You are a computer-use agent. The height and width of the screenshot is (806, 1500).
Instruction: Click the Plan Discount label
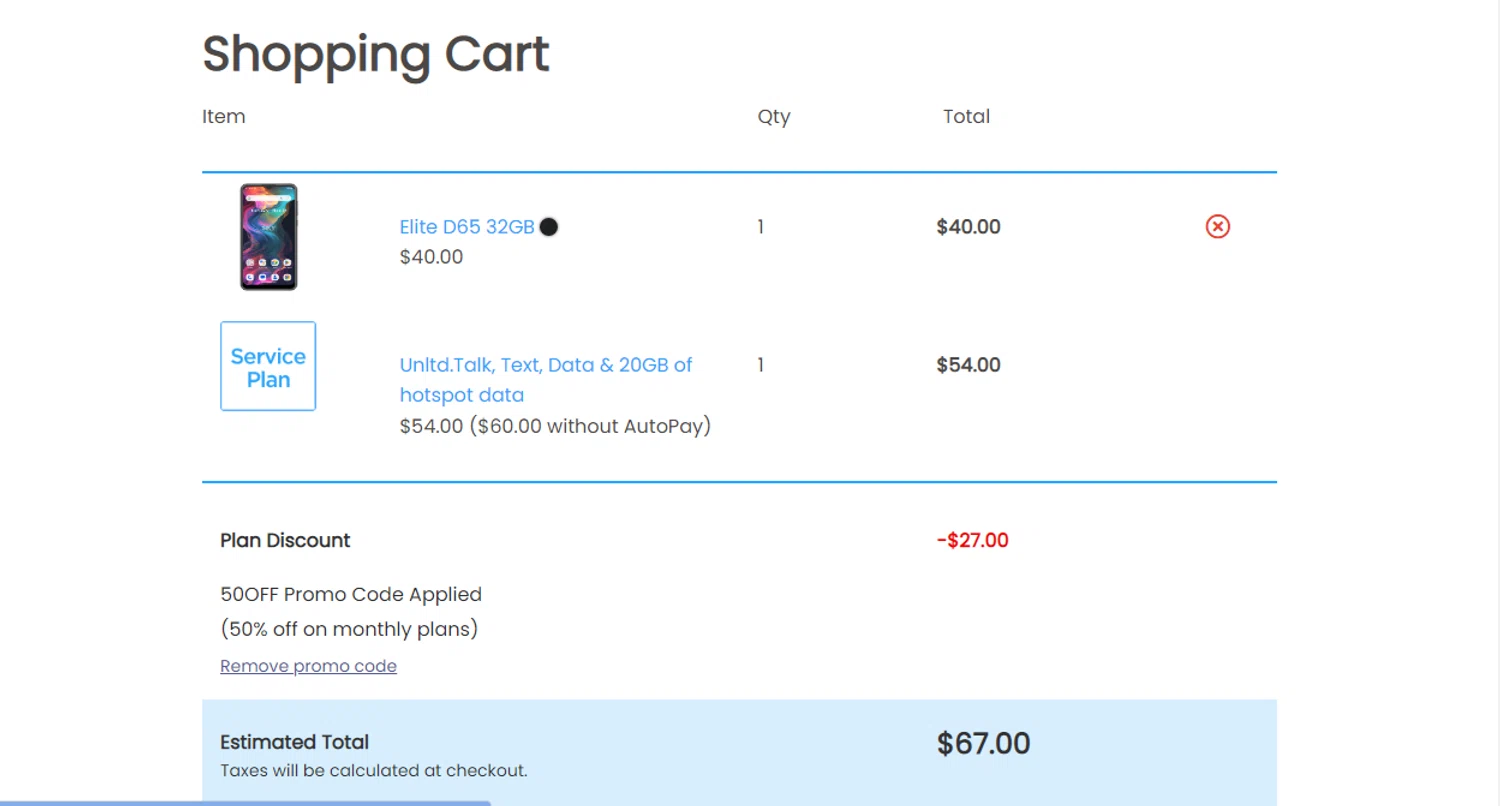(285, 541)
